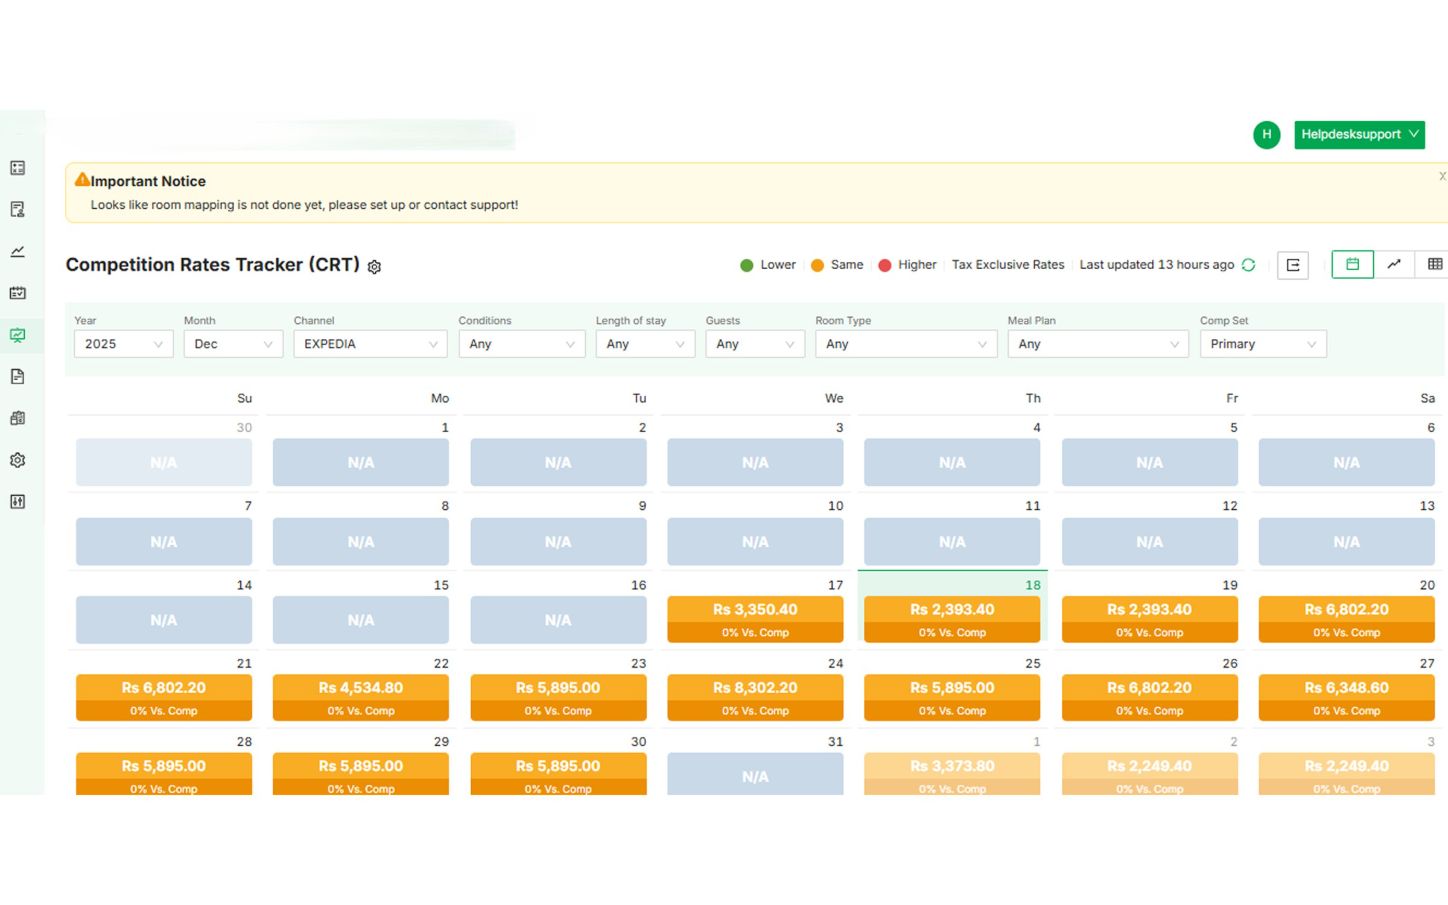Open the line chart icon in left sidebar
The image size is (1448, 905).
click(x=18, y=252)
